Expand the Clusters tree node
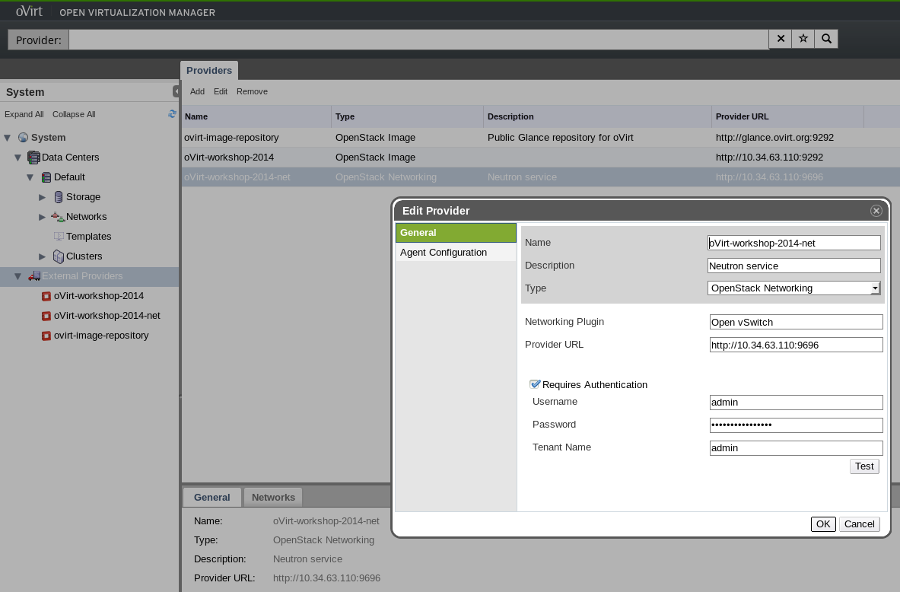 (x=42, y=257)
